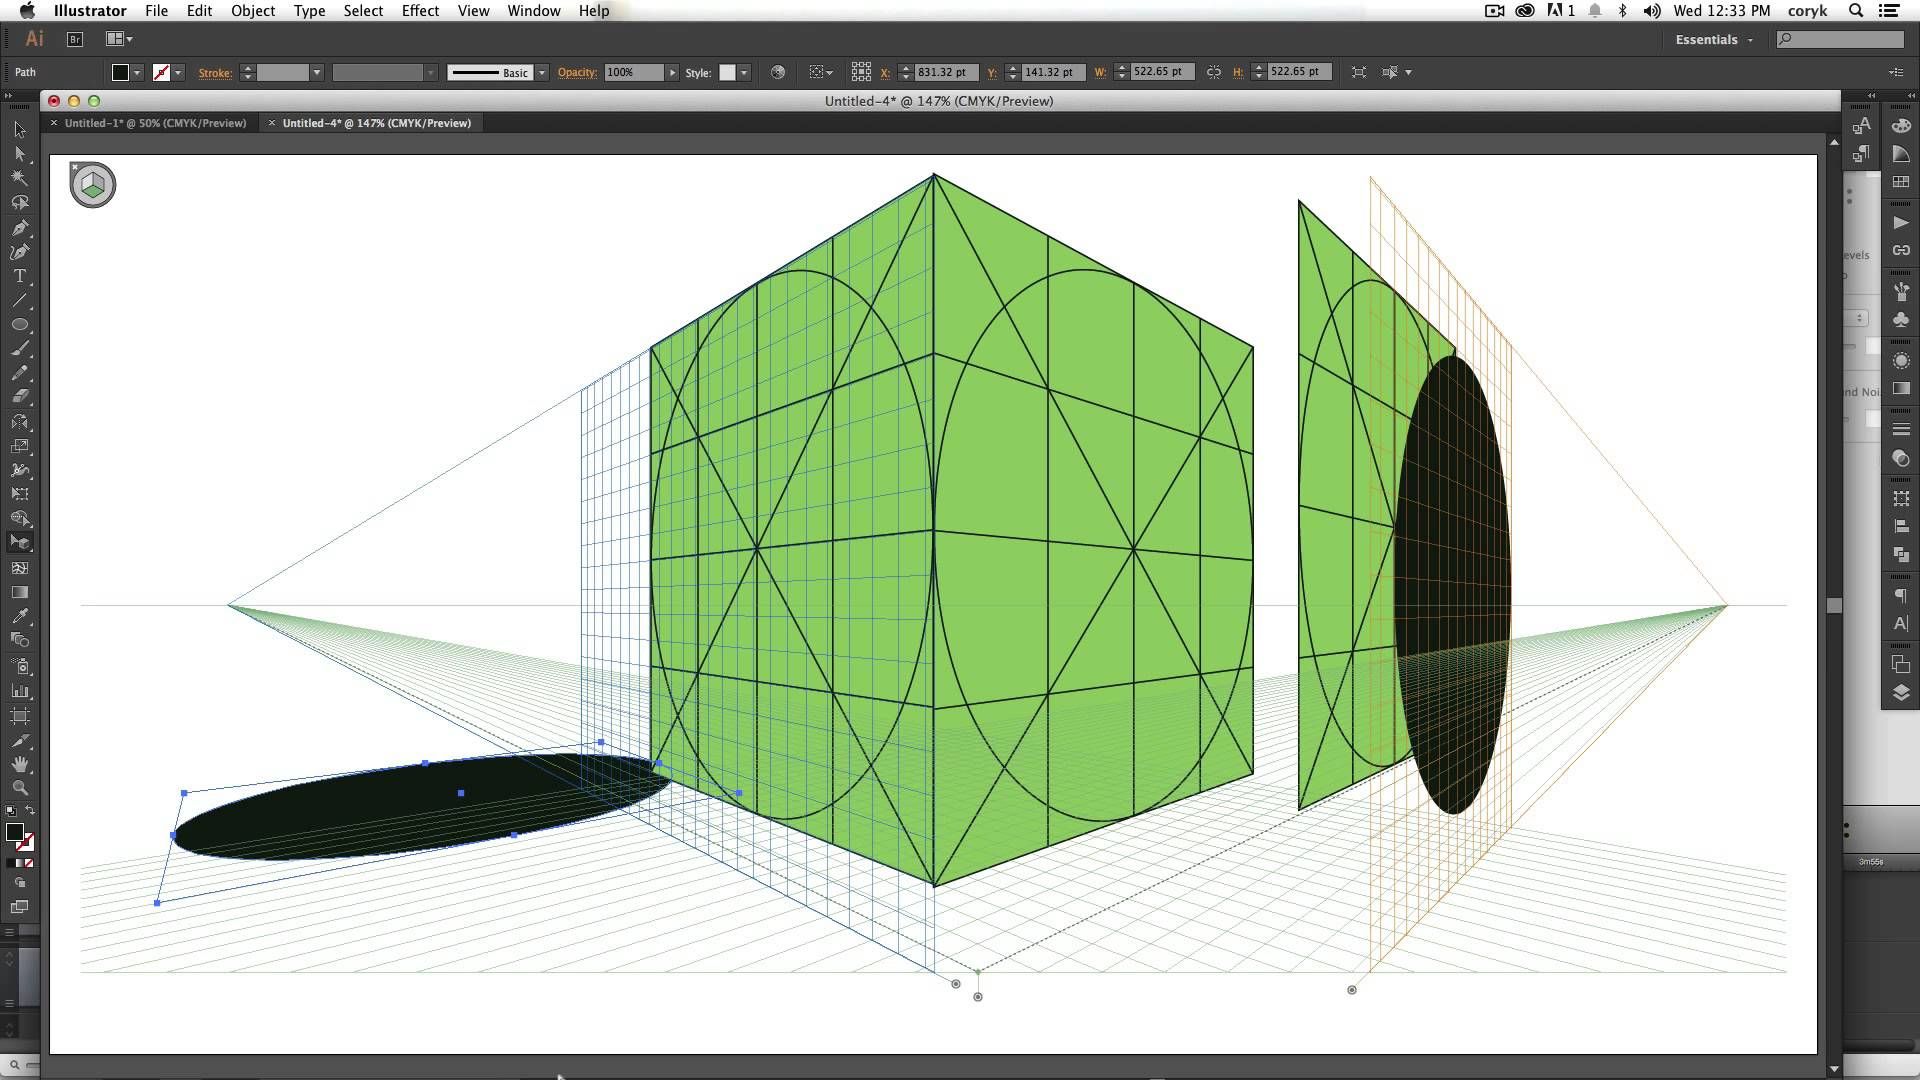Select the Ellipse shape tool
Image resolution: width=1920 pixels, height=1080 pixels.
pos(19,325)
